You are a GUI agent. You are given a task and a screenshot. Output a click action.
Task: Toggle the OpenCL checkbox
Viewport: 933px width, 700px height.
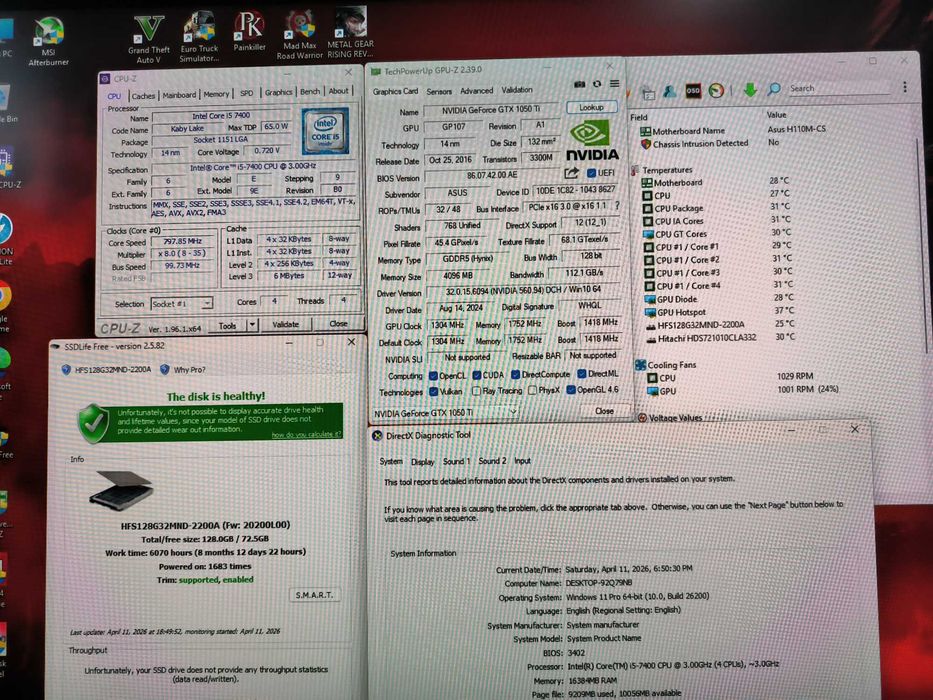coord(433,376)
